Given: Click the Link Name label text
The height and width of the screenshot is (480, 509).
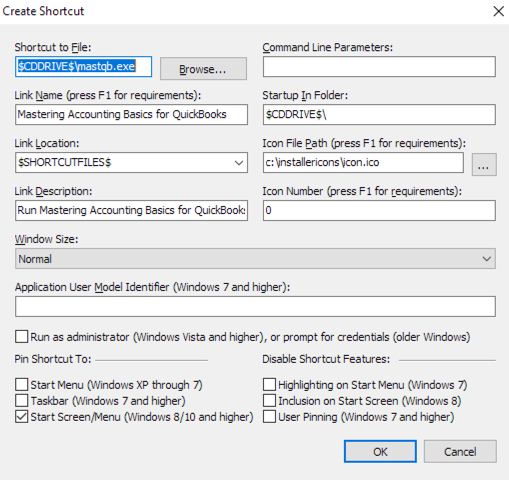Looking at the screenshot, I should coord(108,95).
